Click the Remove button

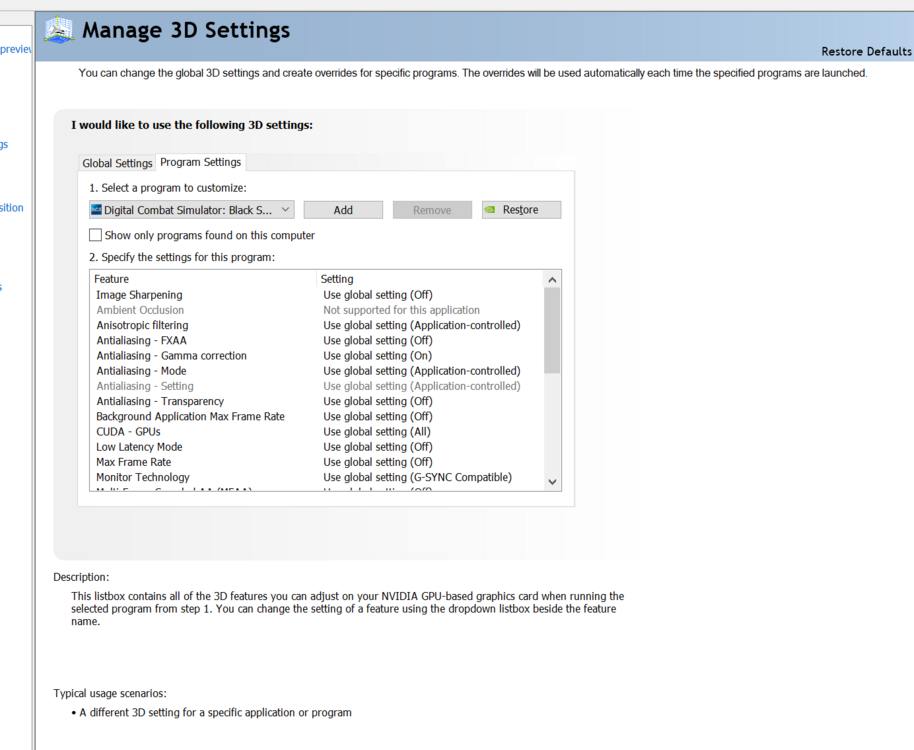(432, 210)
